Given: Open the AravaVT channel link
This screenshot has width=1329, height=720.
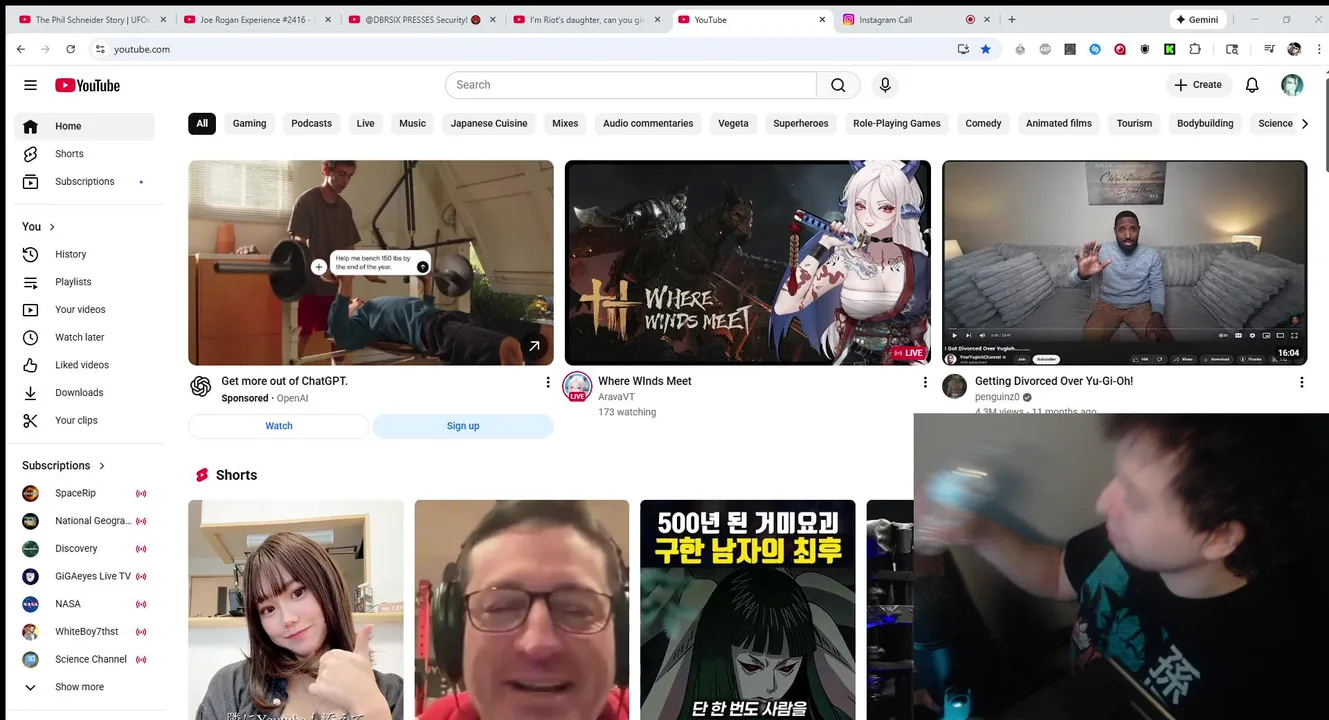Looking at the screenshot, I should point(616,397).
